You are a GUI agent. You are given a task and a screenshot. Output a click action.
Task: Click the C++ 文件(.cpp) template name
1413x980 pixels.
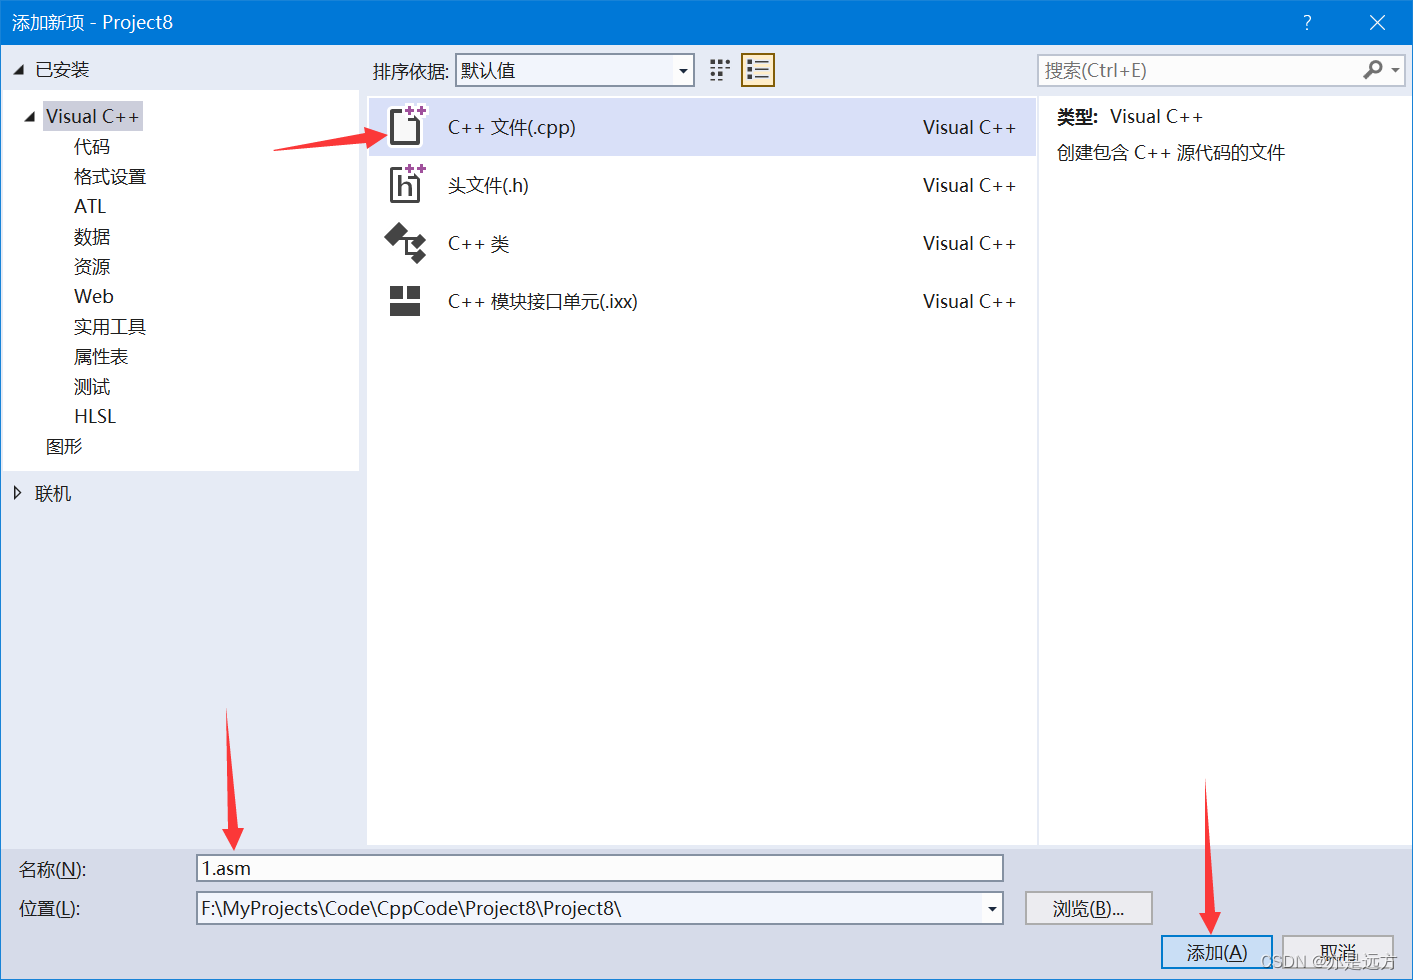(512, 127)
